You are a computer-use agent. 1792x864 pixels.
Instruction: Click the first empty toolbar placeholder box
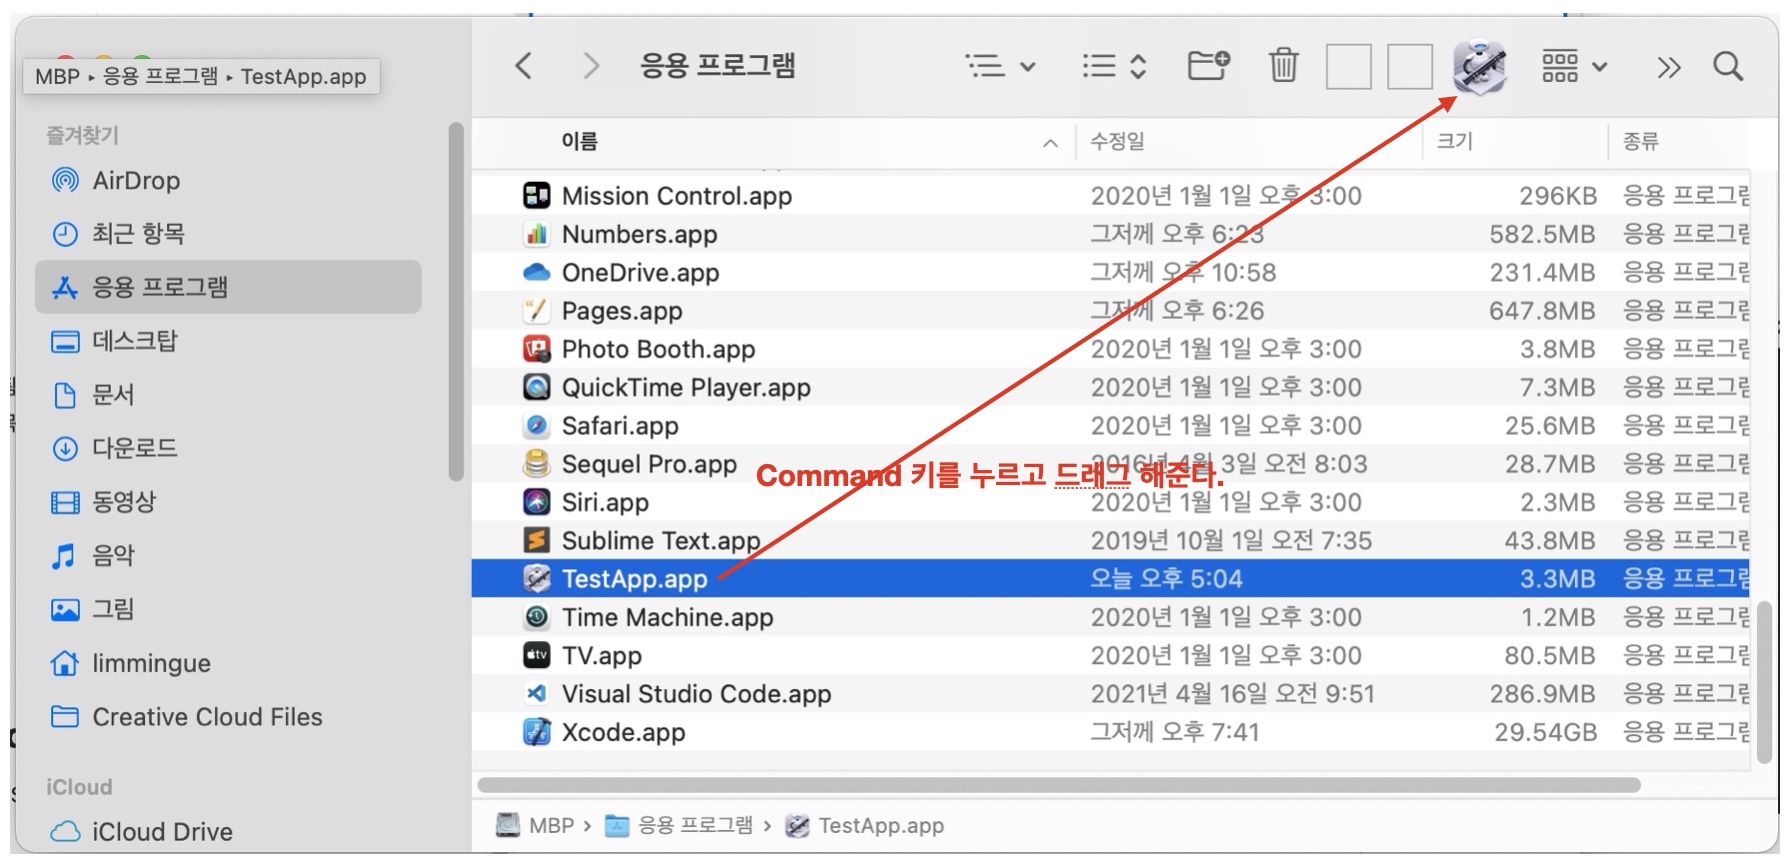coord(1348,67)
